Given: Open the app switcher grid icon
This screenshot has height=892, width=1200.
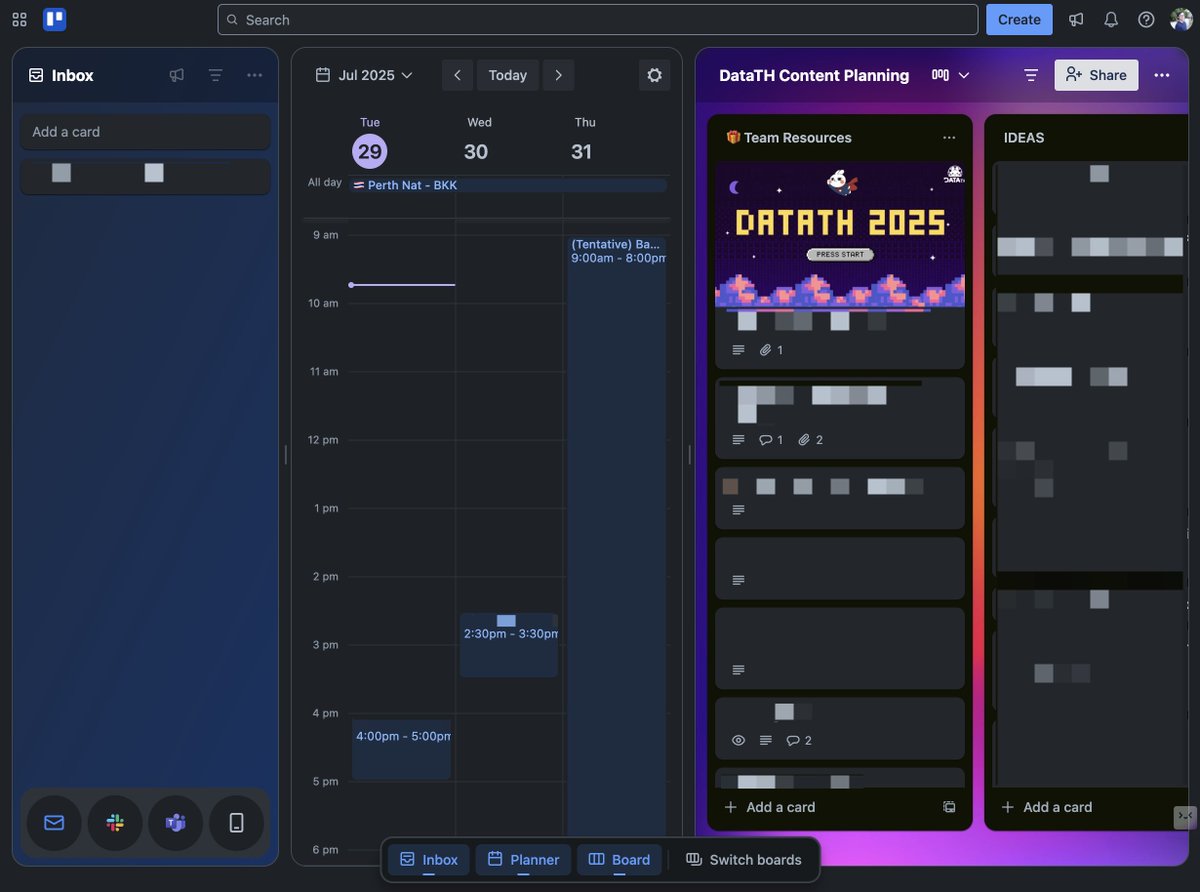Looking at the screenshot, I should click(x=19, y=19).
